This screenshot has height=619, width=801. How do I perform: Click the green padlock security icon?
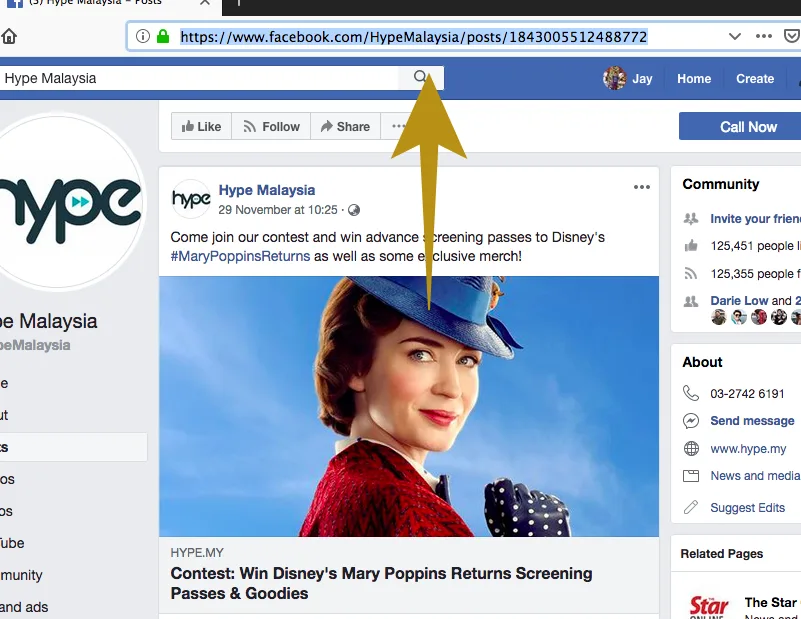click(163, 37)
